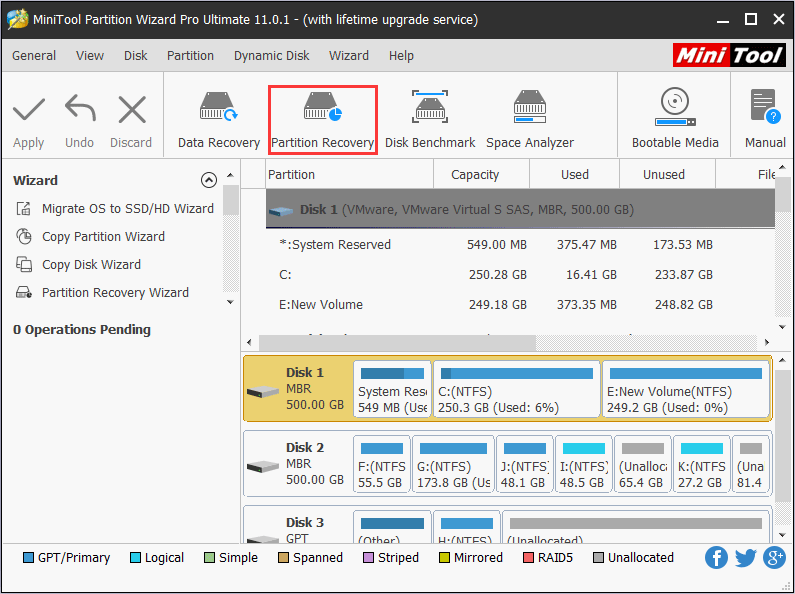Open the Partition menu

[x=191, y=55]
